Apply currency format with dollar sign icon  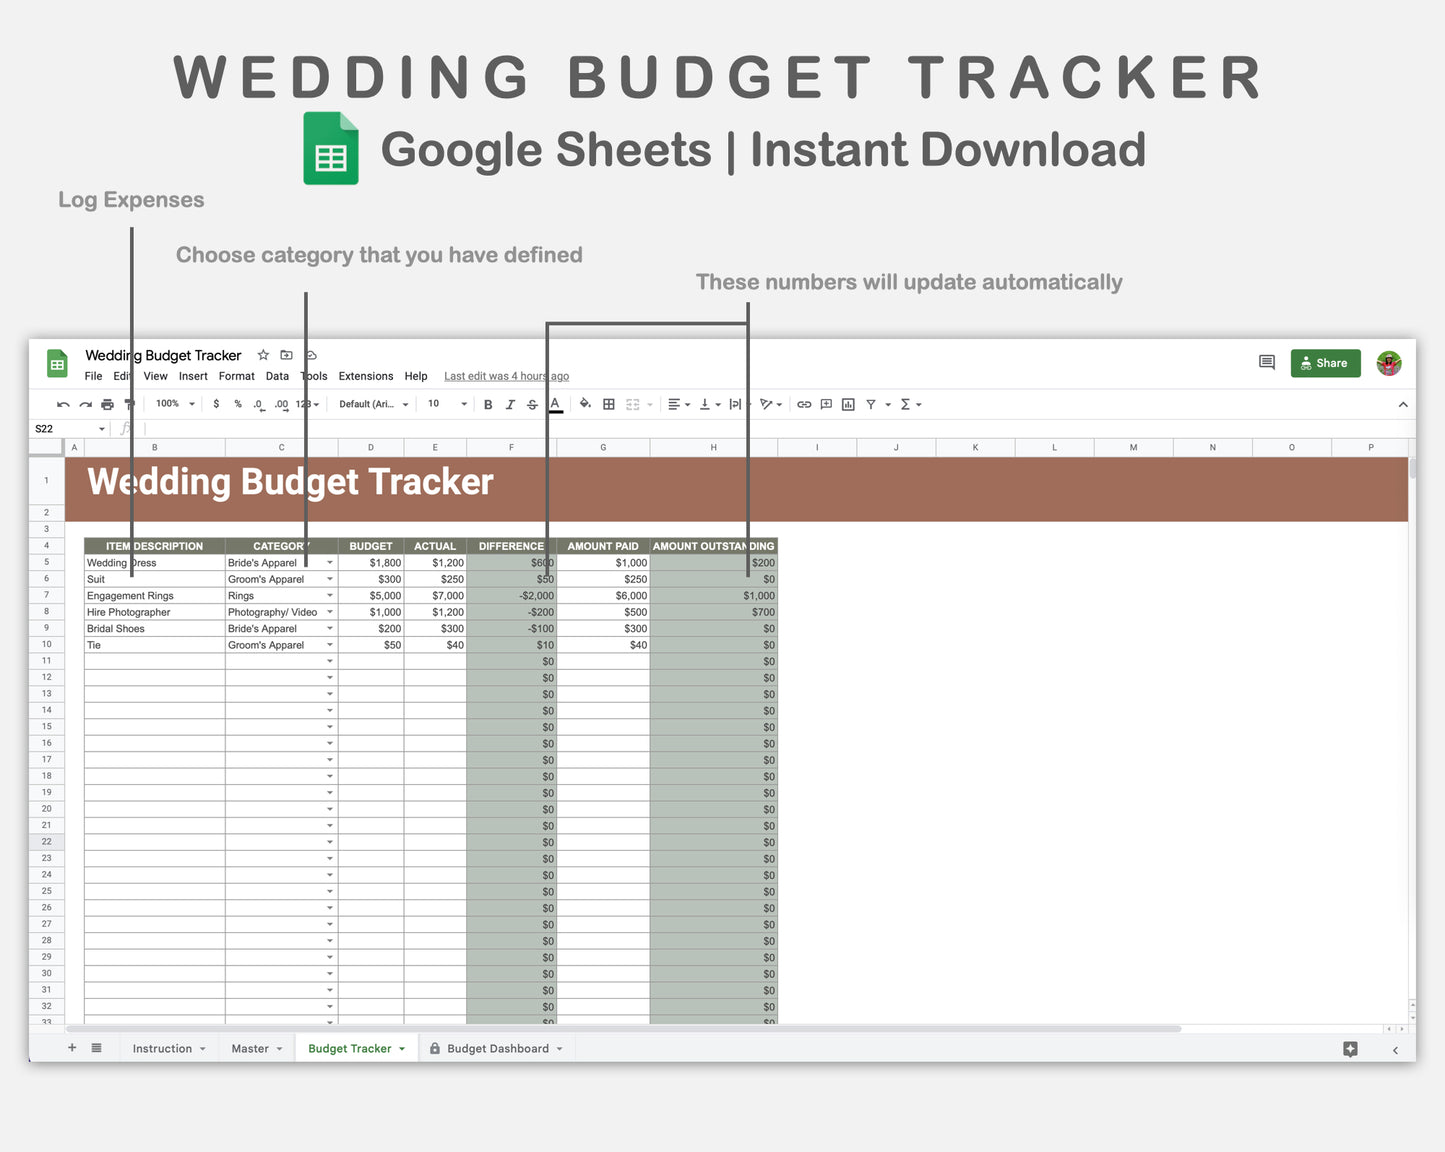216,404
